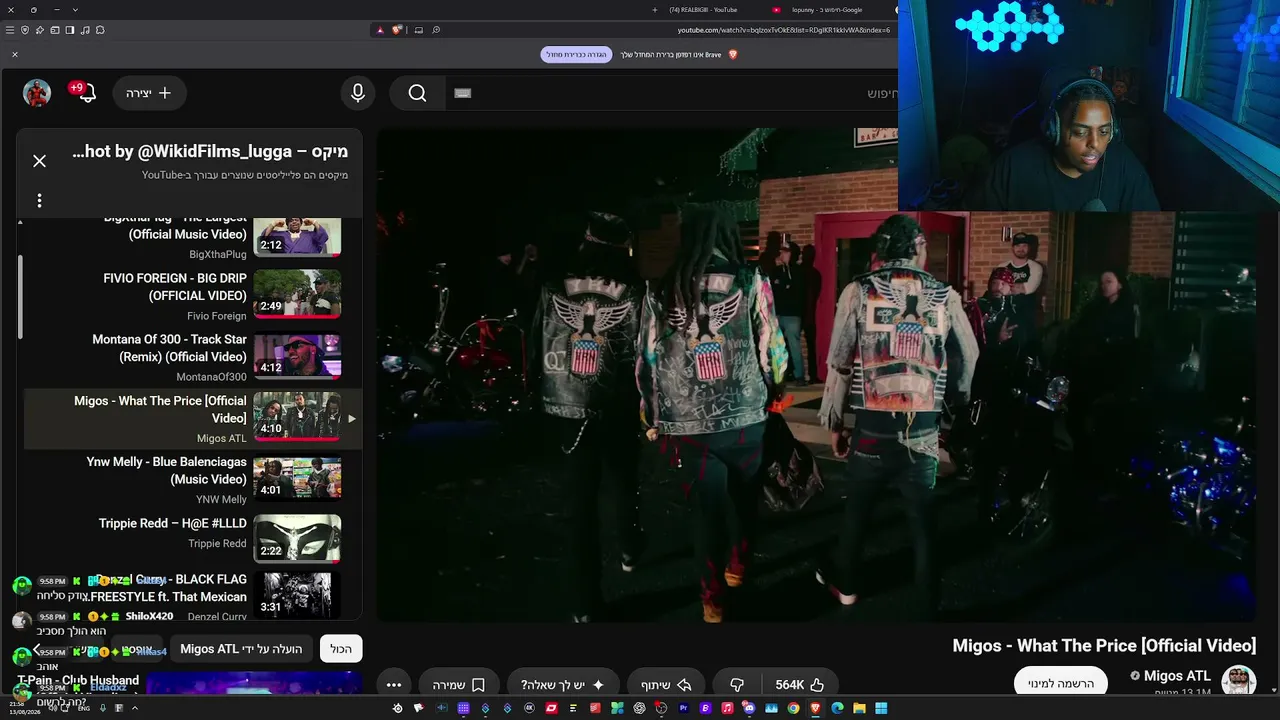Screen dimensions: 1280x720
Task: Open the music note playlist toolbar icon
Action: click(84, 30)
